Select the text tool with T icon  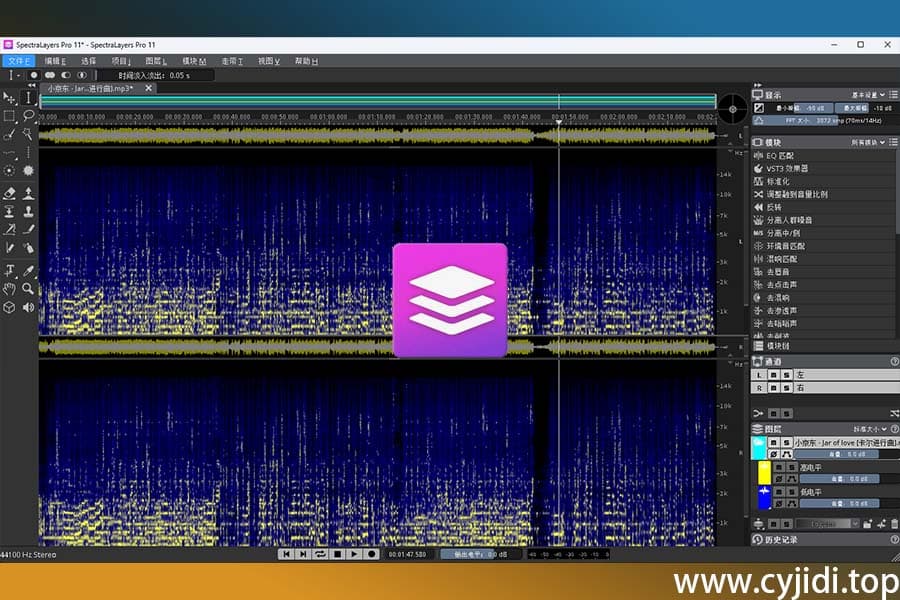click(x=9, y=270)
